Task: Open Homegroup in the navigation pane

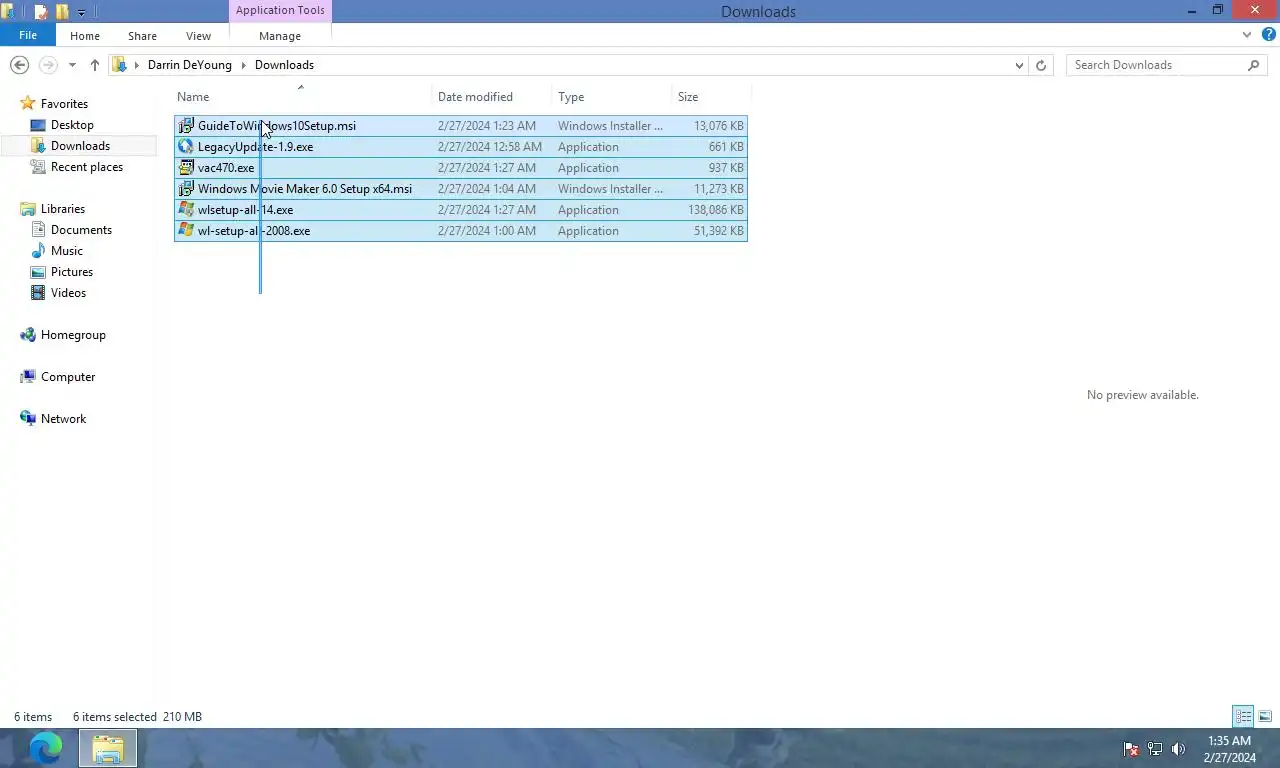Action: click(73, 335)
